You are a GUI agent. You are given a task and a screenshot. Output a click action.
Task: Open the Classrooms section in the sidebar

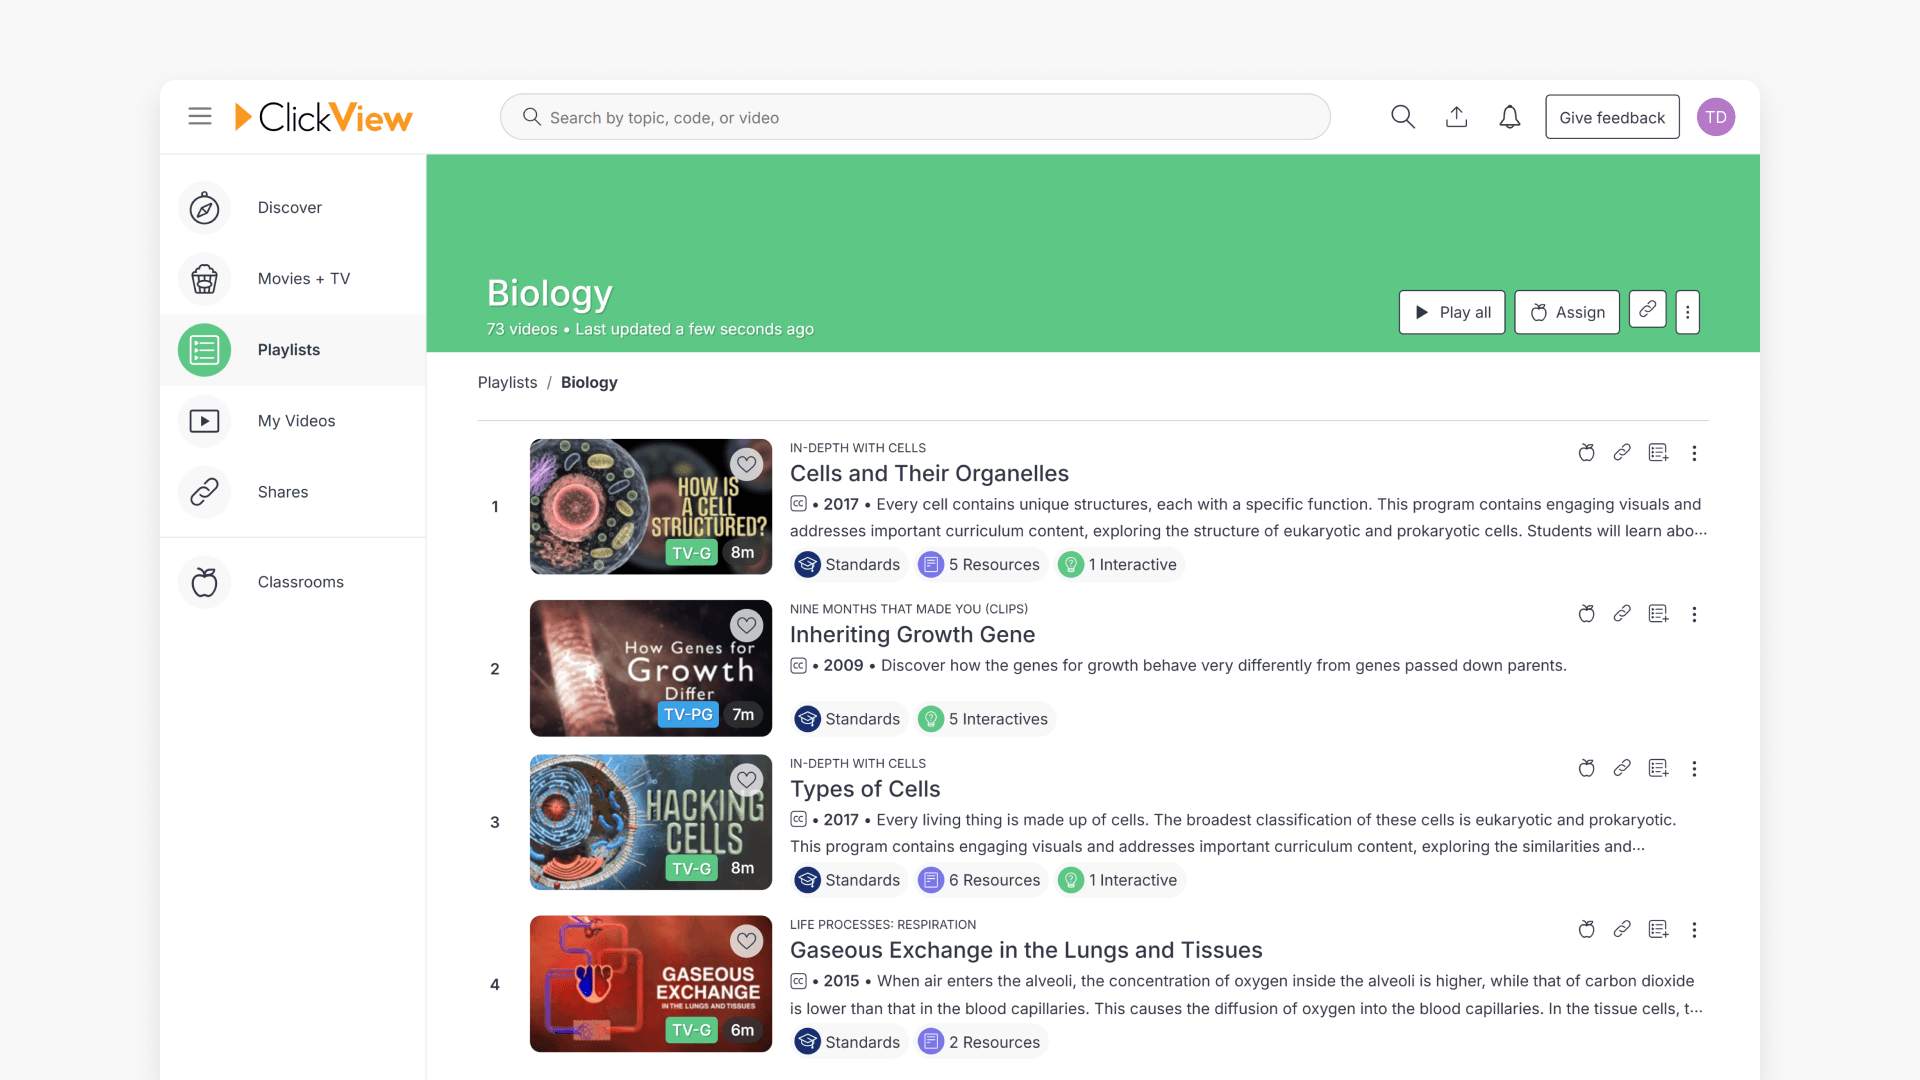coord(300,581)
